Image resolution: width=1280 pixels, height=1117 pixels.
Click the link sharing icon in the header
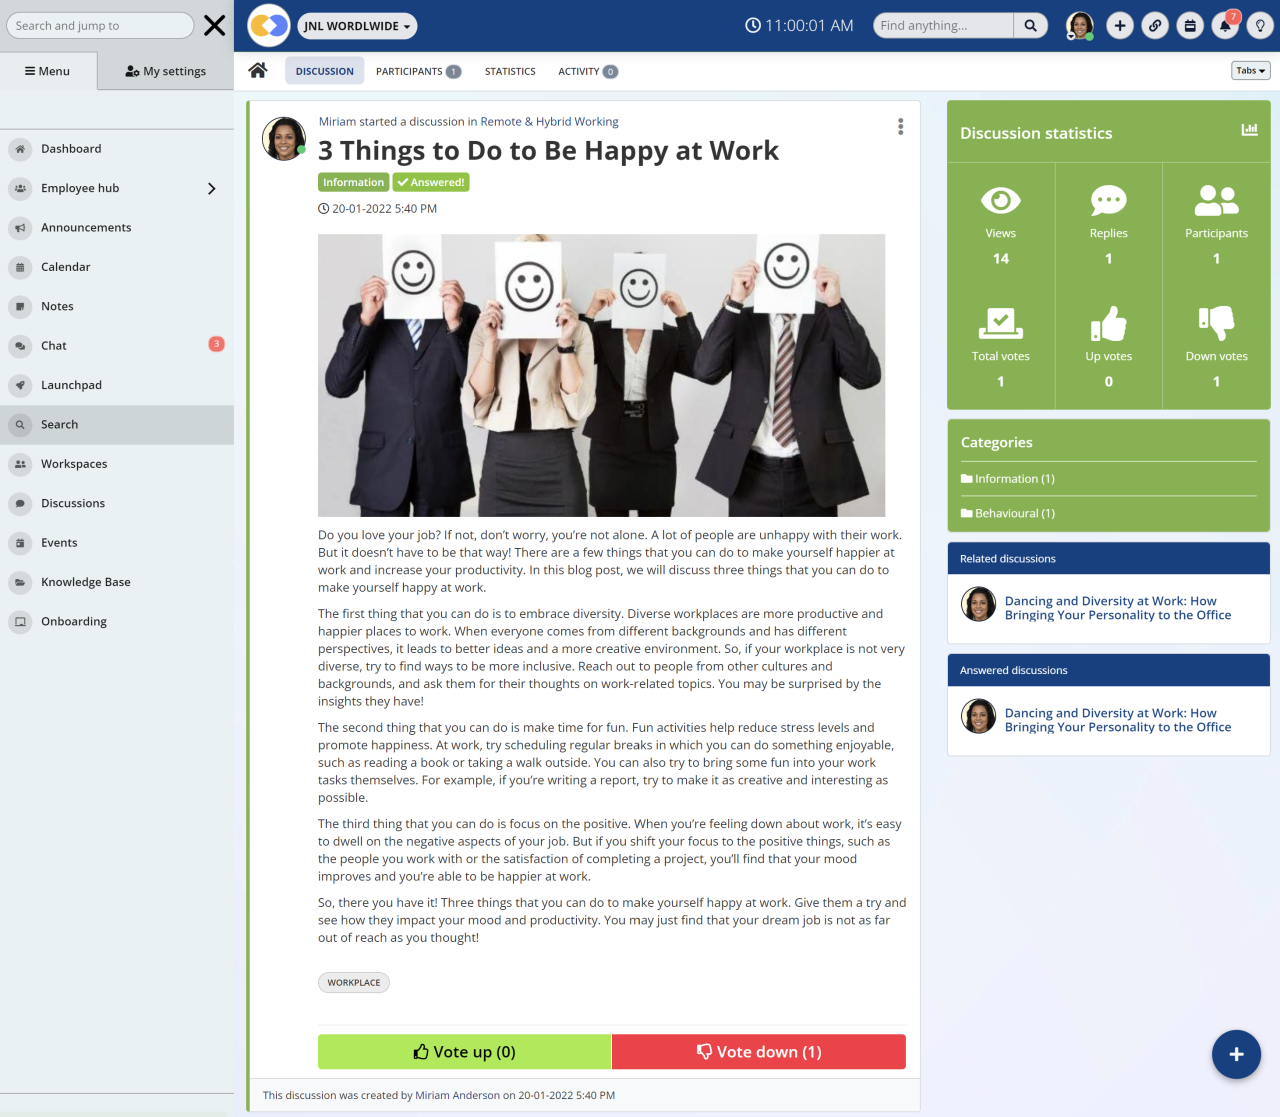pos(1154,25)
